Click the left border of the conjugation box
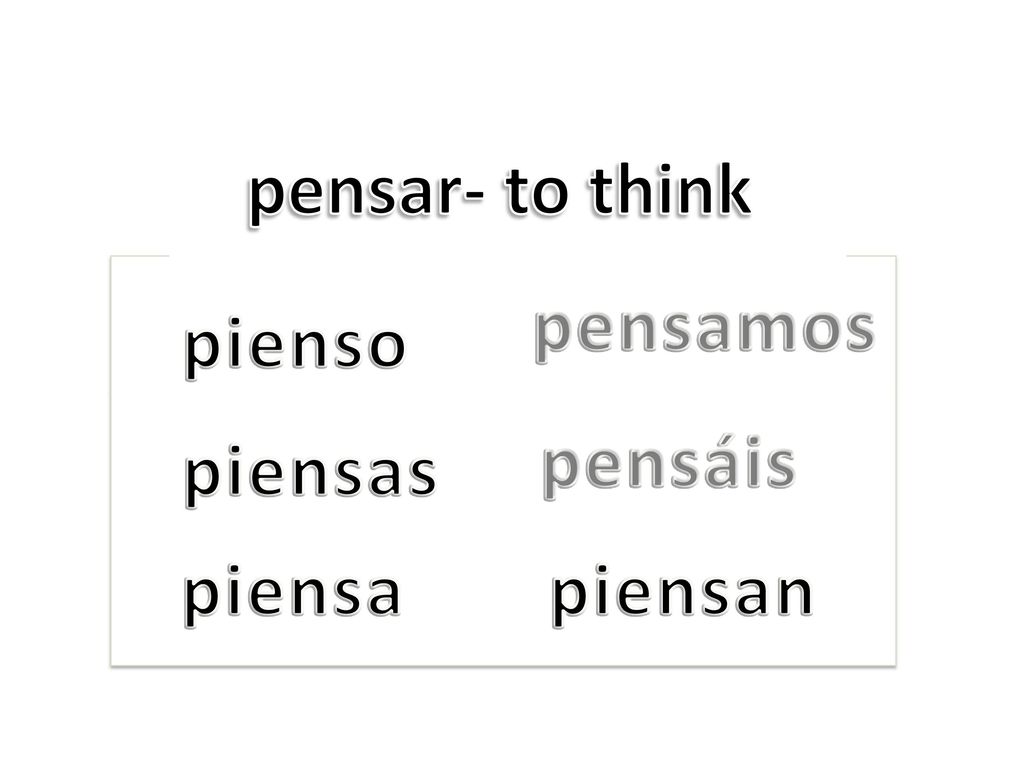Screen dimensions: 1024x768 tap(112, 461)
